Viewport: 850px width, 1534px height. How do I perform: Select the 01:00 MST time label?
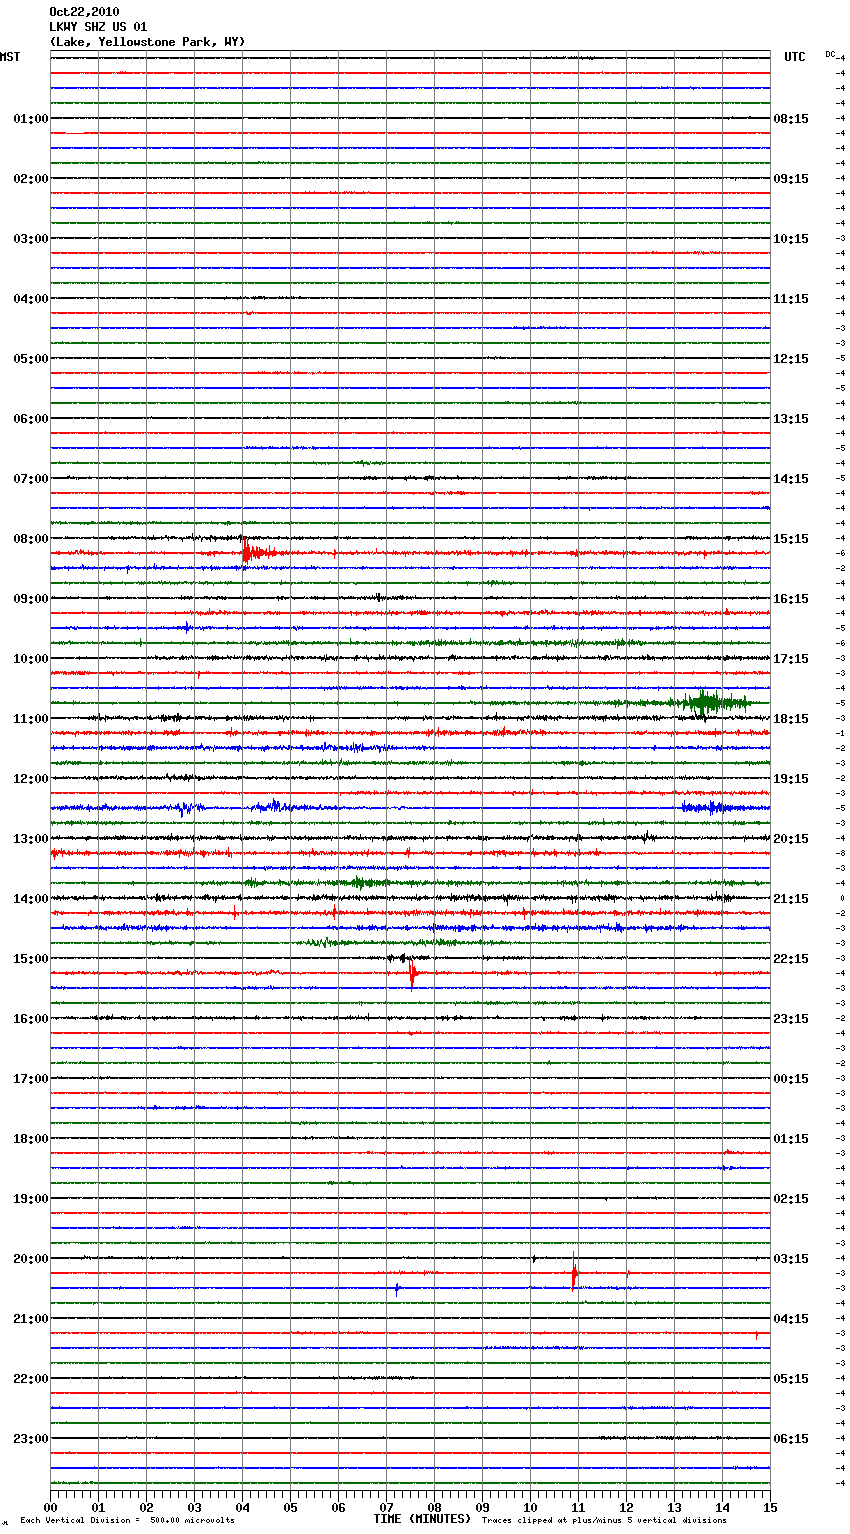click(30, 119)
